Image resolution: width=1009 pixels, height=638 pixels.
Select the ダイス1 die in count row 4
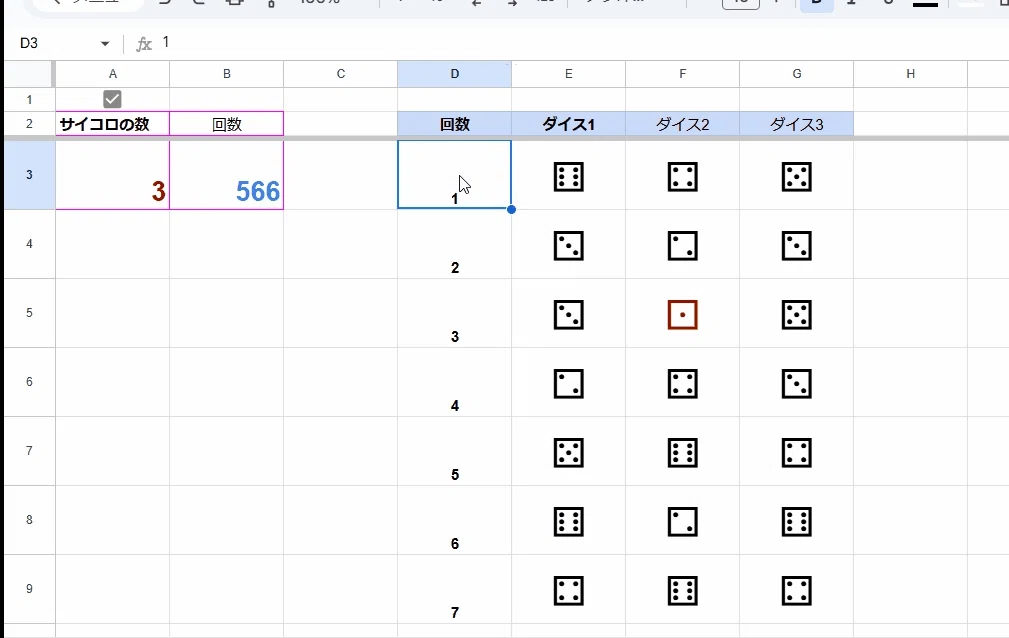[569, 384]
